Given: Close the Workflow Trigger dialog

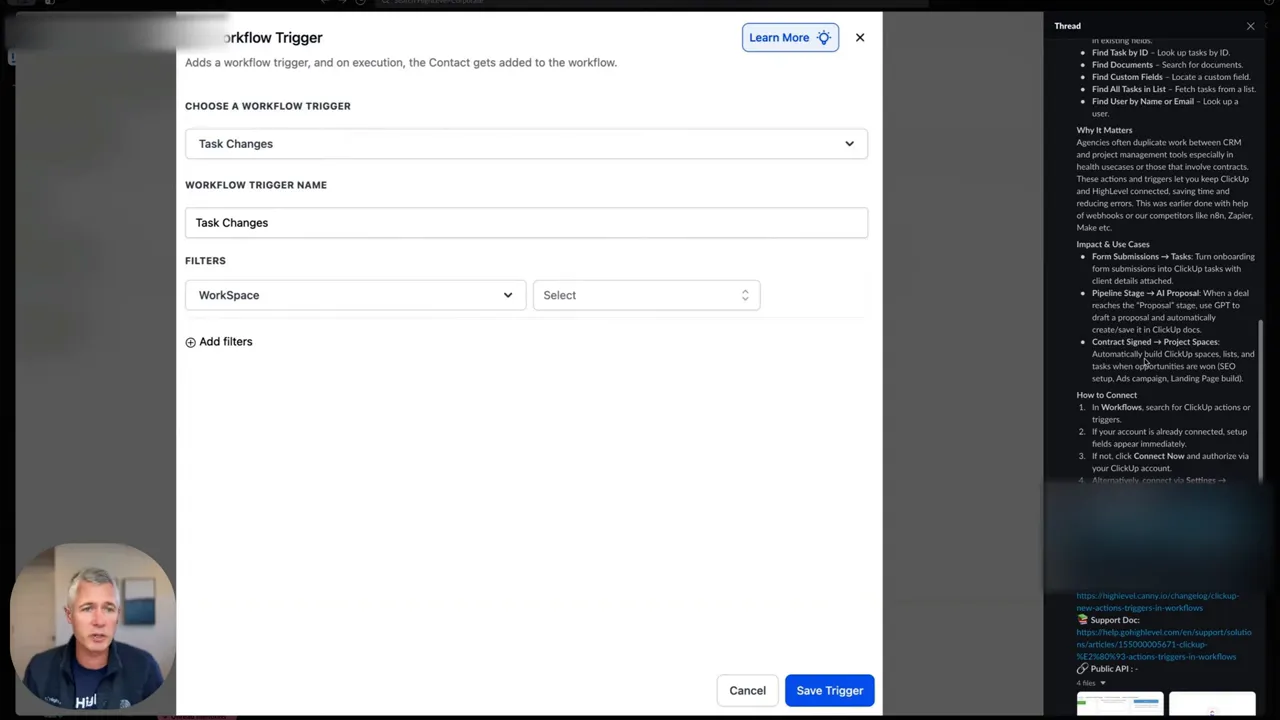Looking at the screenshot, I should click(x=860, y=38).
